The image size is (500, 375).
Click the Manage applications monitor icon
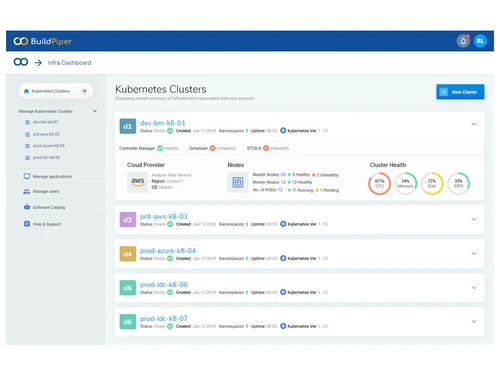click(x=27, y=176)
